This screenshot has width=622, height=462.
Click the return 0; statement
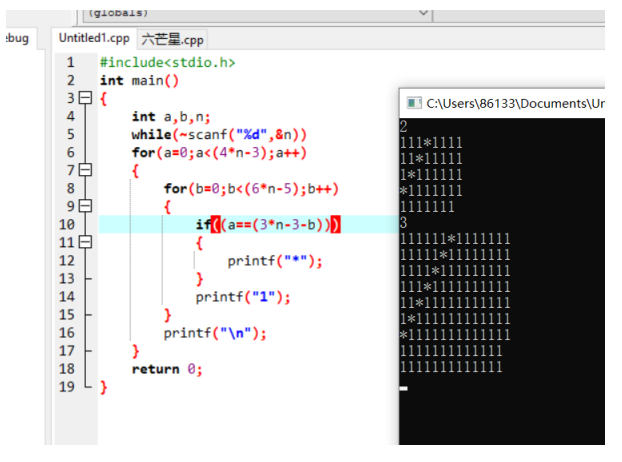coord(167,369)
